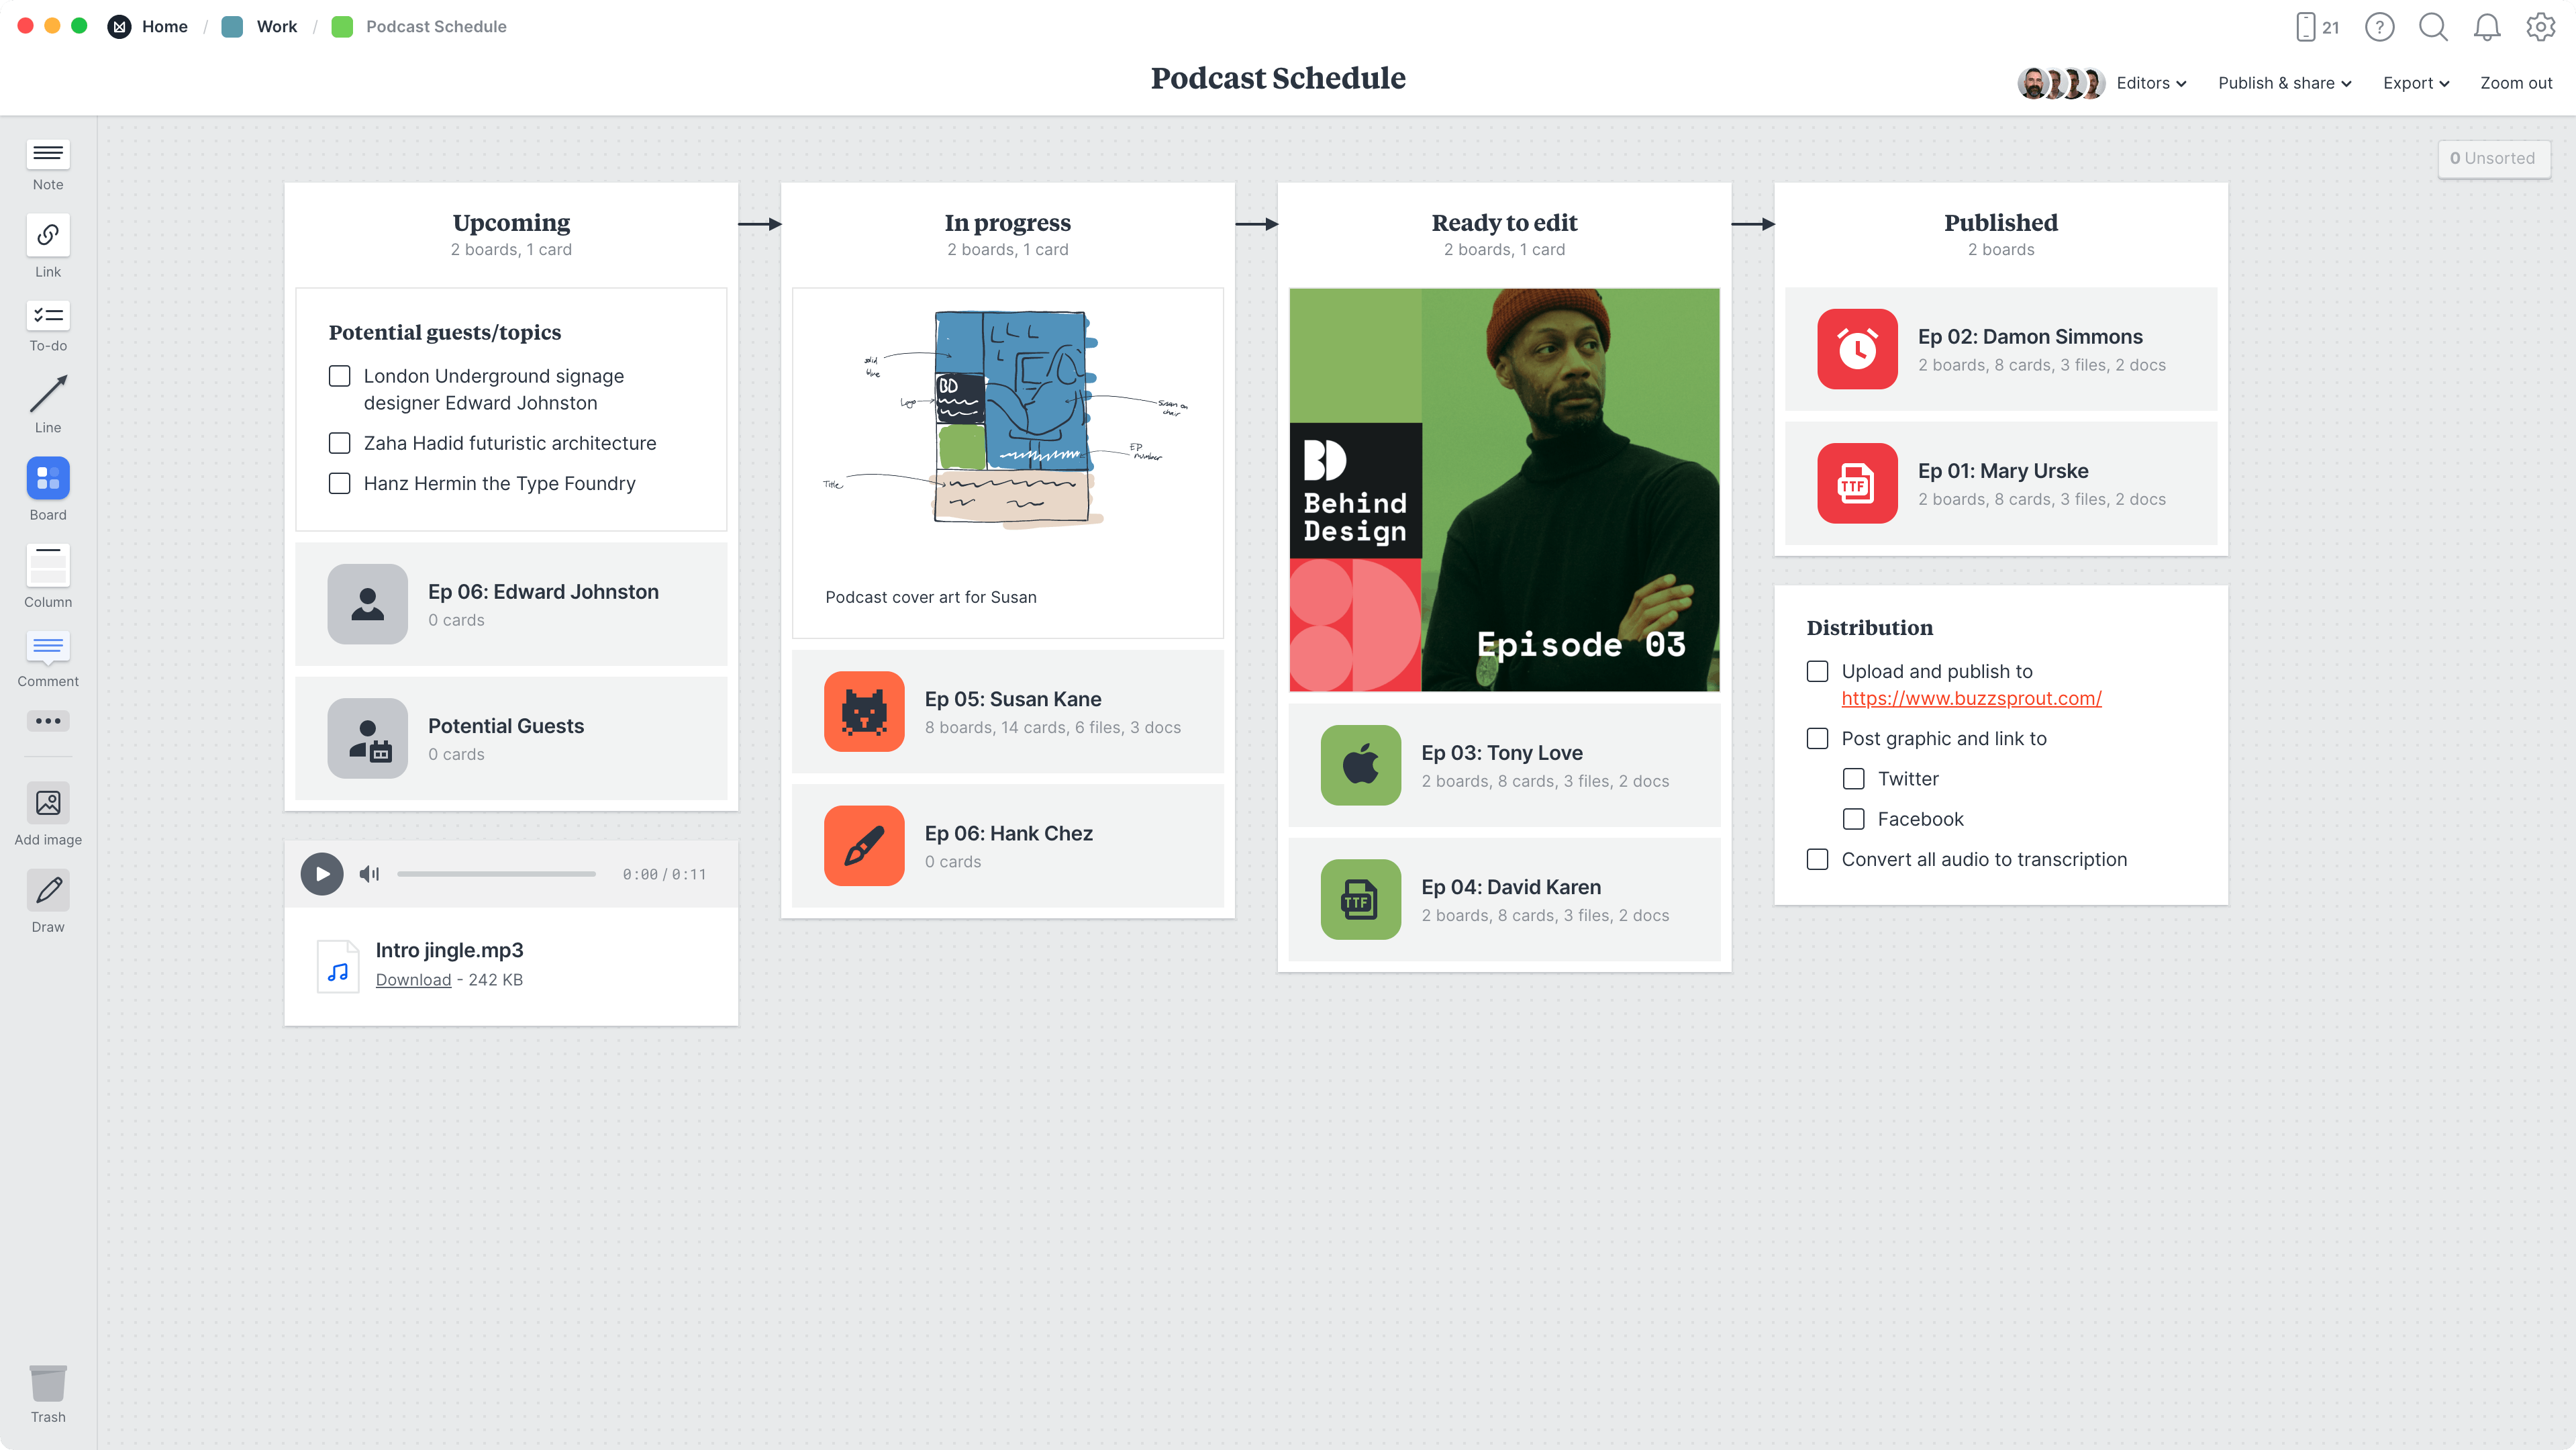This screenshot has width=2576, height=1450.
Task: Click the Ep 03 Tony Love thumbnail
Action: click(x=1360, y=765)
